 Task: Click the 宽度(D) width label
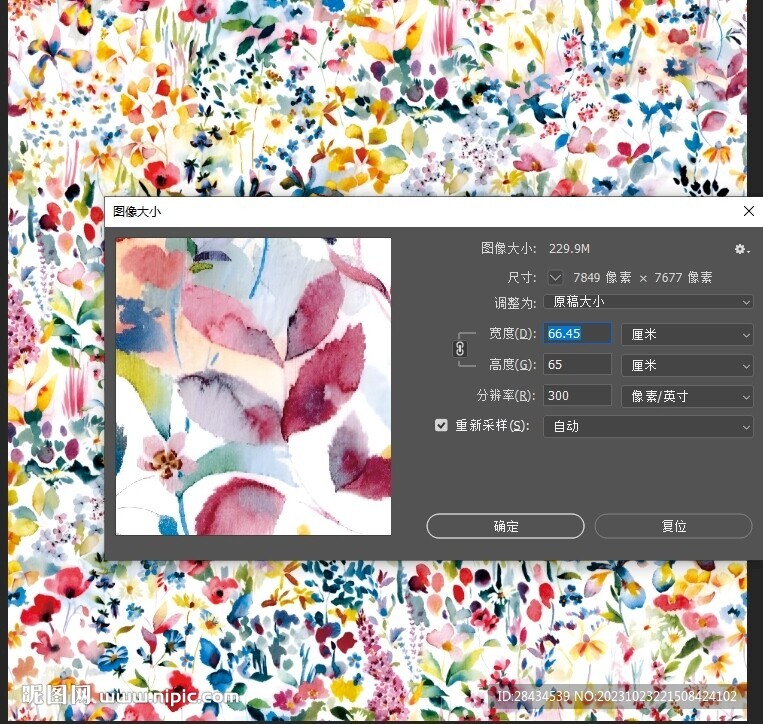point(512,334)
